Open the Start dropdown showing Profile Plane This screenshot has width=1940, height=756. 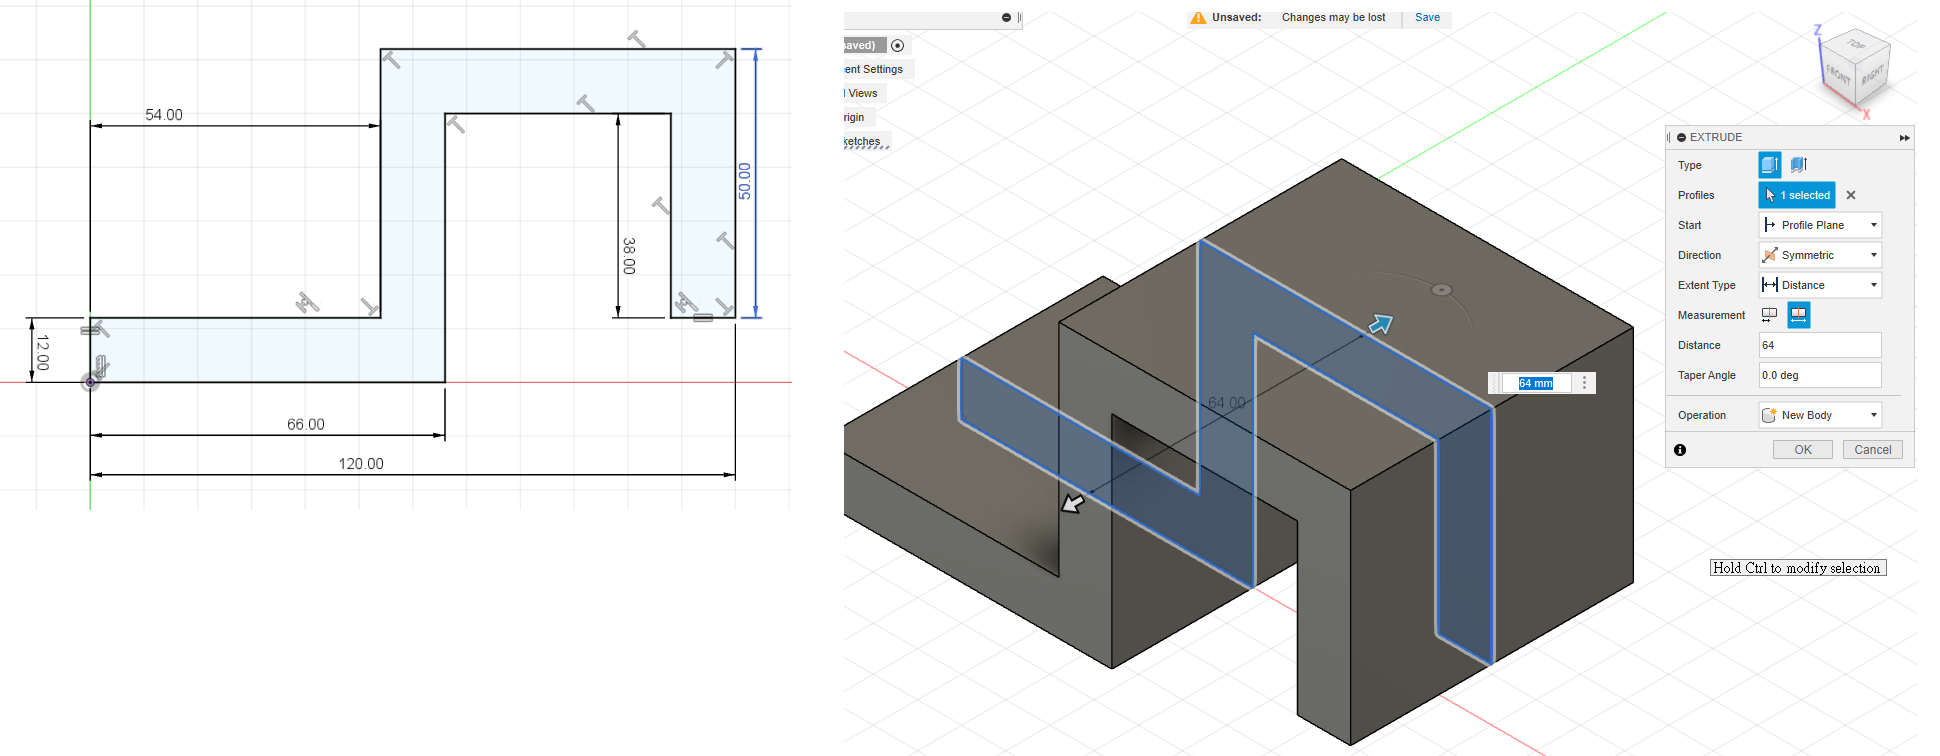[x=1820, y=225]
